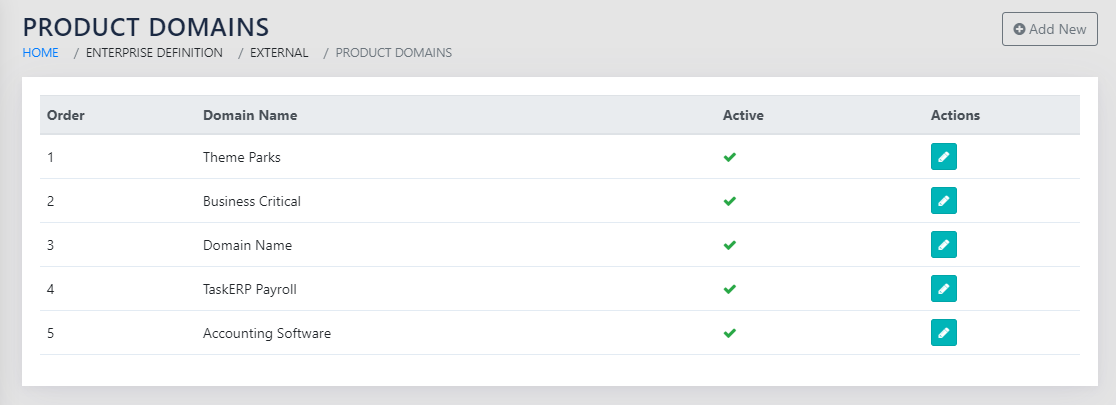Image resolution: width=1116 pixels, height=405 pixels.
Task: Edit the TaskERP Payroll entry
Action: [x=943, y=289]
